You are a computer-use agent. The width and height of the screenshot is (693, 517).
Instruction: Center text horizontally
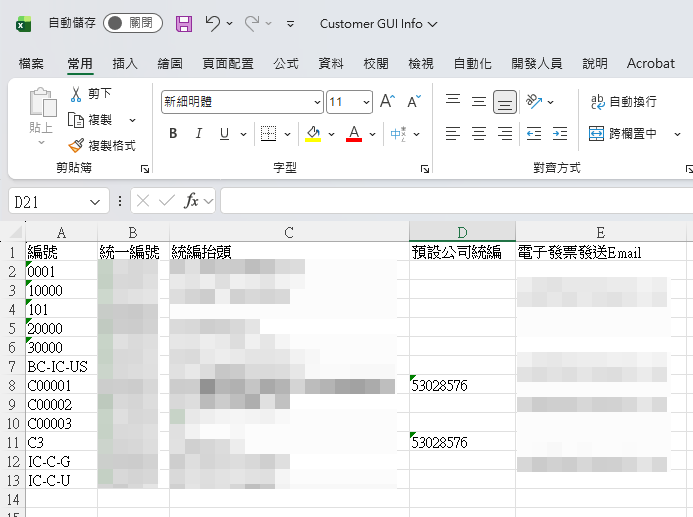click(x=479, y=133)
